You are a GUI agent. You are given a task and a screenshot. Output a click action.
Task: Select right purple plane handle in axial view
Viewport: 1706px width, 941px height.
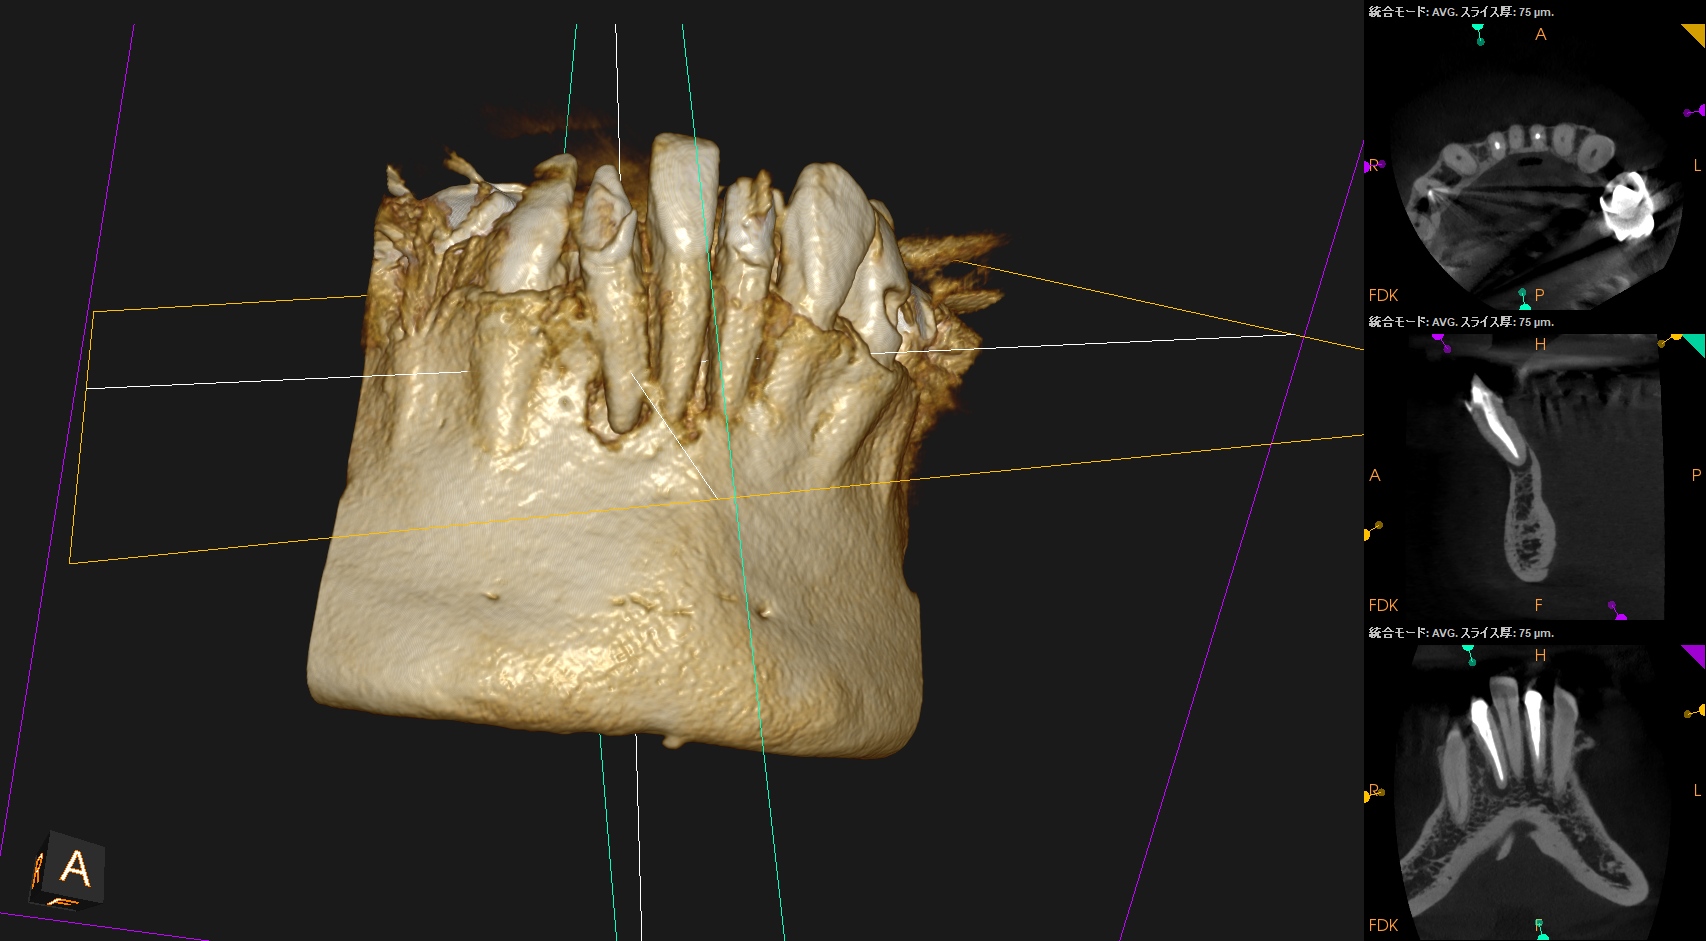pos(1696,111)
